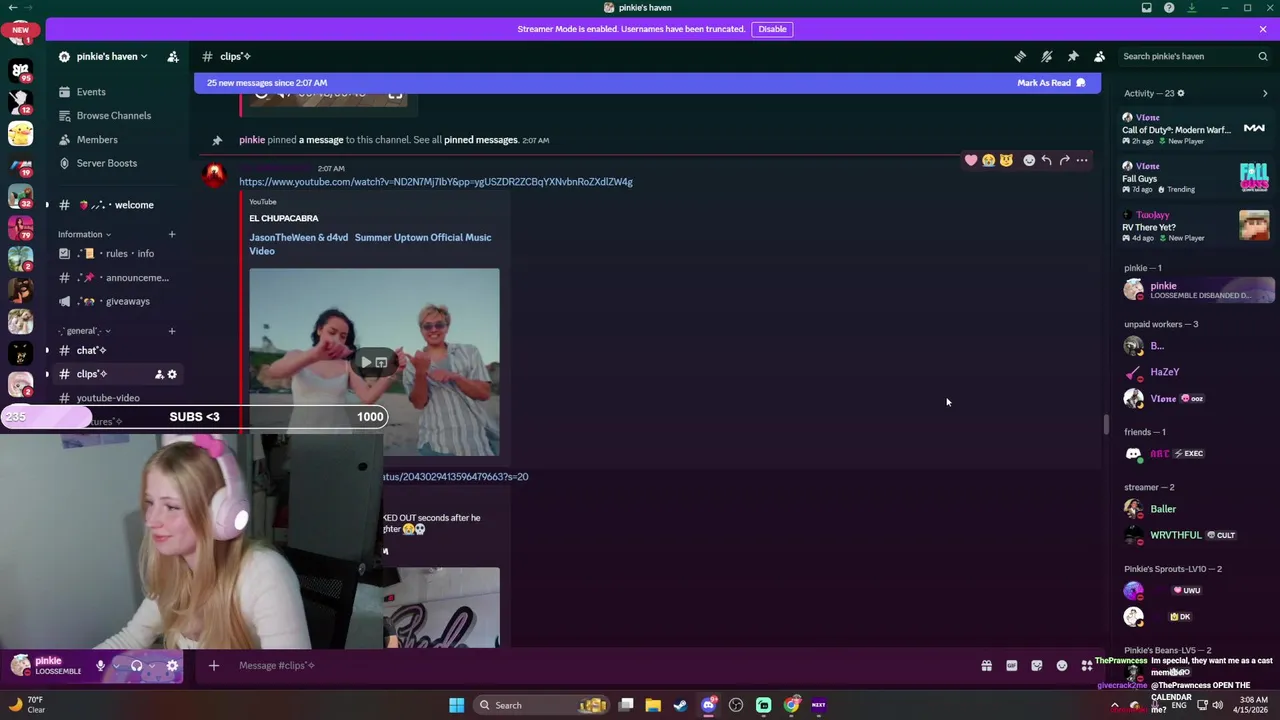Expand the Activity panel chevron
This screenshot has width=1280, height=720.
1265,94
